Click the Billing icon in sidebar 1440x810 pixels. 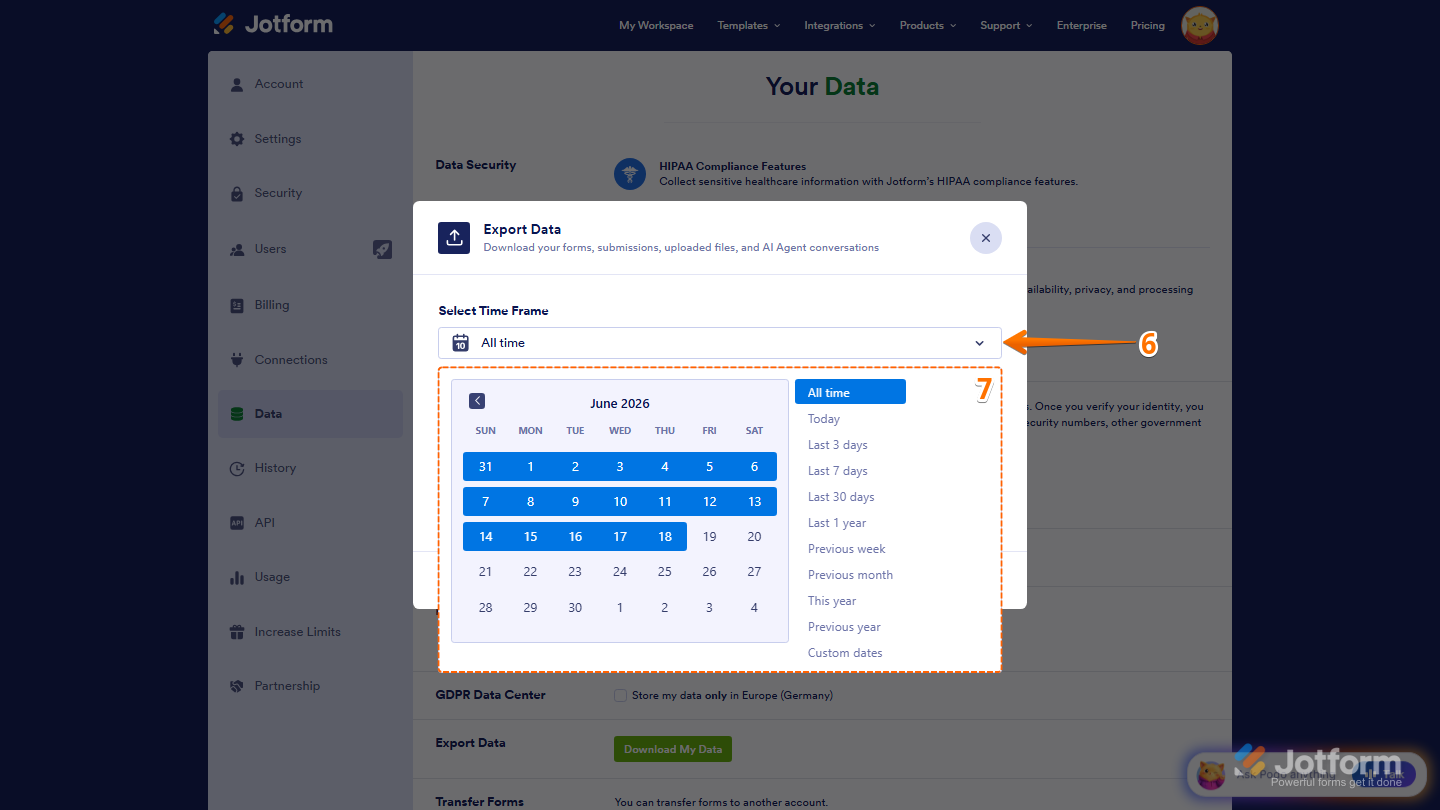point(237,306)
